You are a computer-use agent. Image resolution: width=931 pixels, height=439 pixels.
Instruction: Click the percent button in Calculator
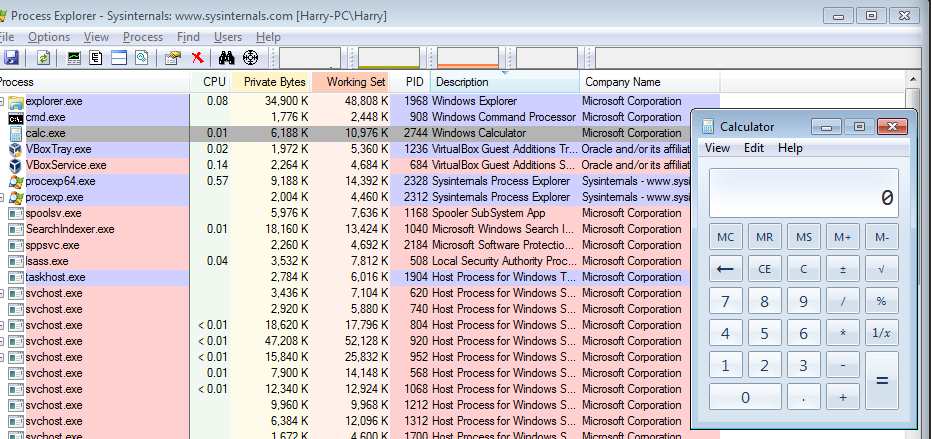click(x=881, y=301)
